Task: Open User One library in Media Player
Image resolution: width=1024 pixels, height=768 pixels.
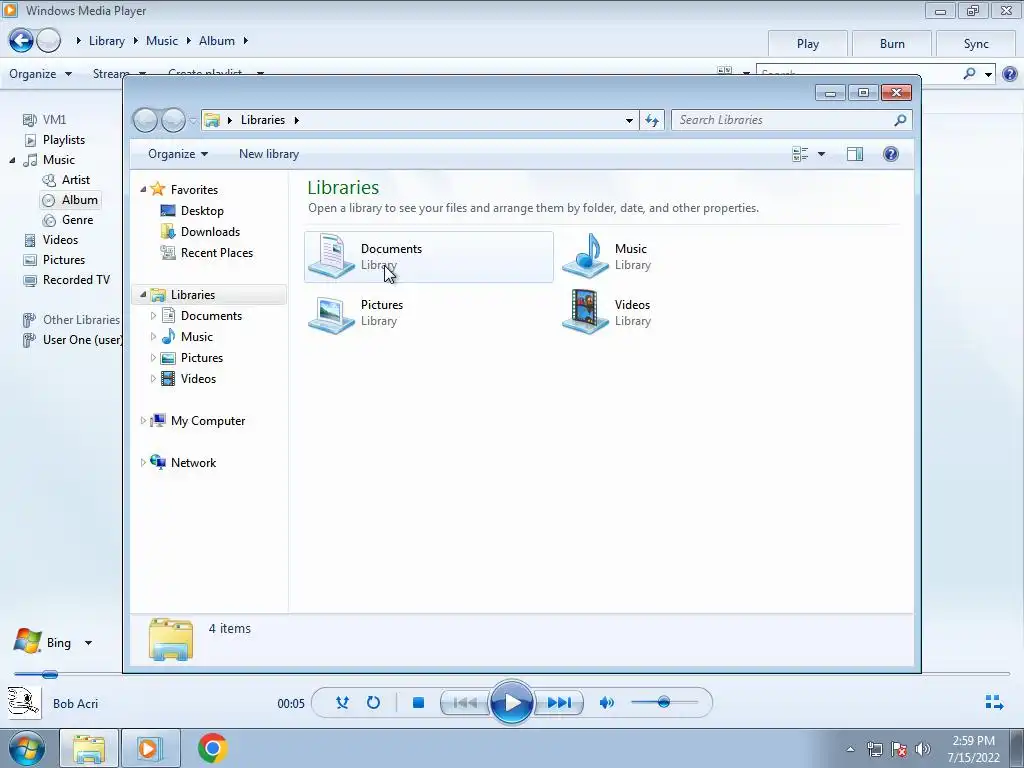Action: [x=82, y=340]
